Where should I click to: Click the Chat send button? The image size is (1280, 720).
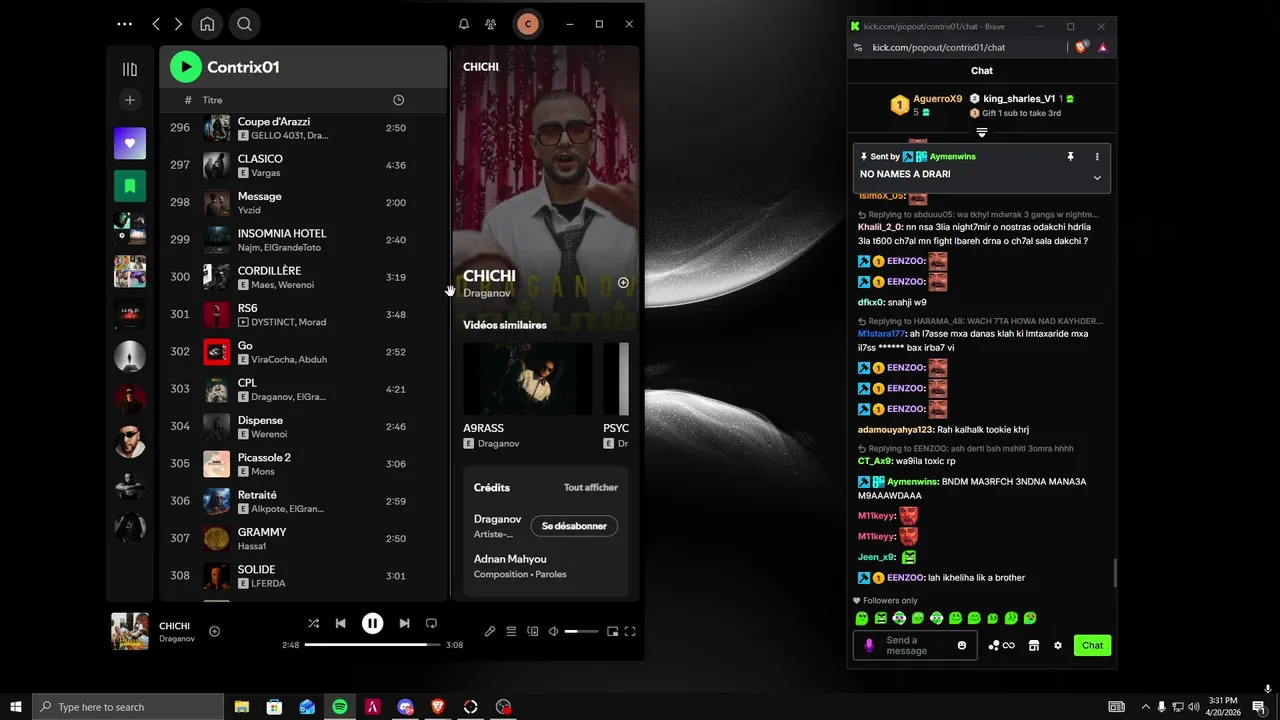pyautogui.click(x=1092, y=645)
